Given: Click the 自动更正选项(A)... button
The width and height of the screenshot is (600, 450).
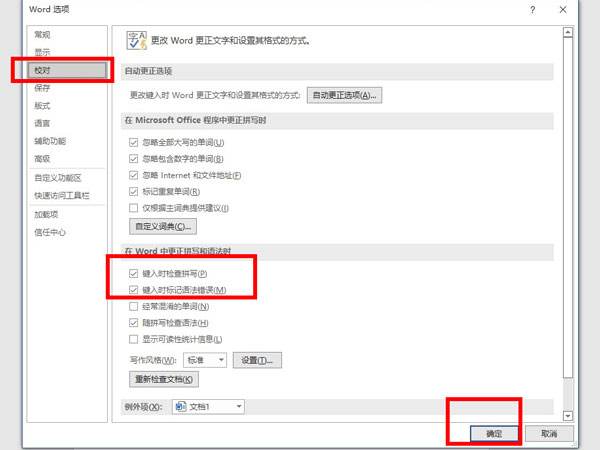Looking at the screenshot, I should coord(344,95).
